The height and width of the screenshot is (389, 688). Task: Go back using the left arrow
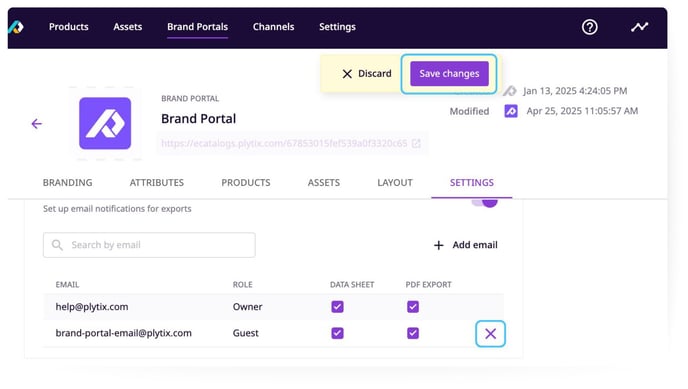[x=37, y=124]
